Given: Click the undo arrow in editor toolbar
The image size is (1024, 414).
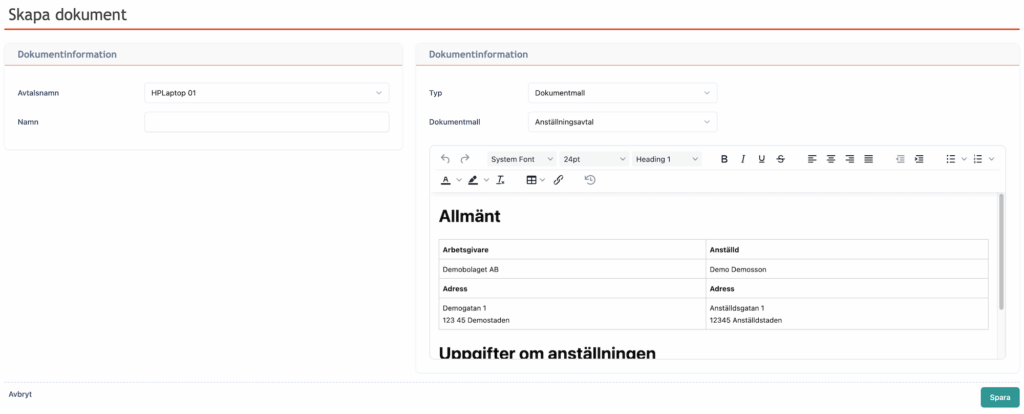Looking at the screenshot, I should coord(445,159).
